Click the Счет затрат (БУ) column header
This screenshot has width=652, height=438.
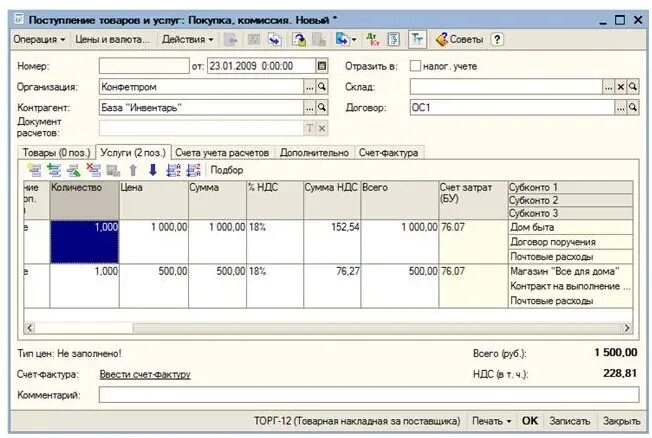click(x=473, y=200)
